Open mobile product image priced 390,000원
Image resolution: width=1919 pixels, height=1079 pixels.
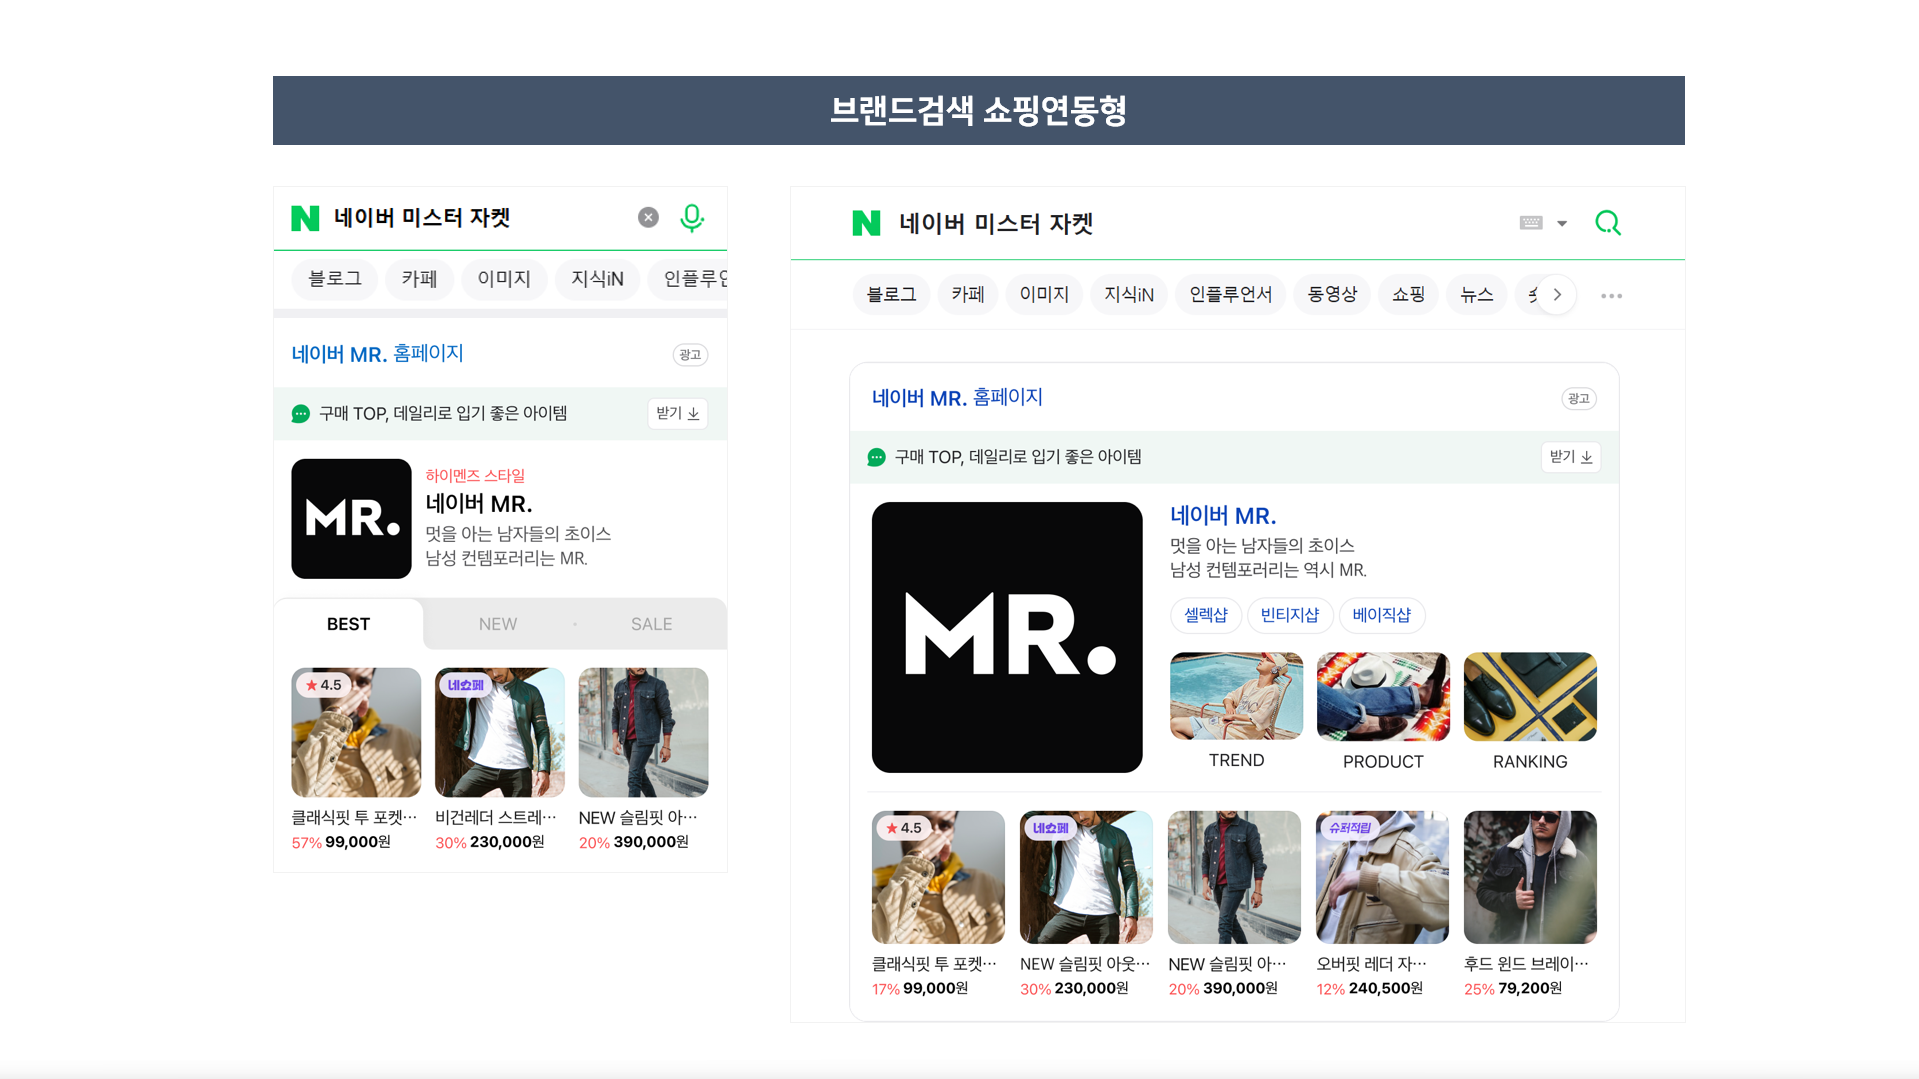pos(644,733)
